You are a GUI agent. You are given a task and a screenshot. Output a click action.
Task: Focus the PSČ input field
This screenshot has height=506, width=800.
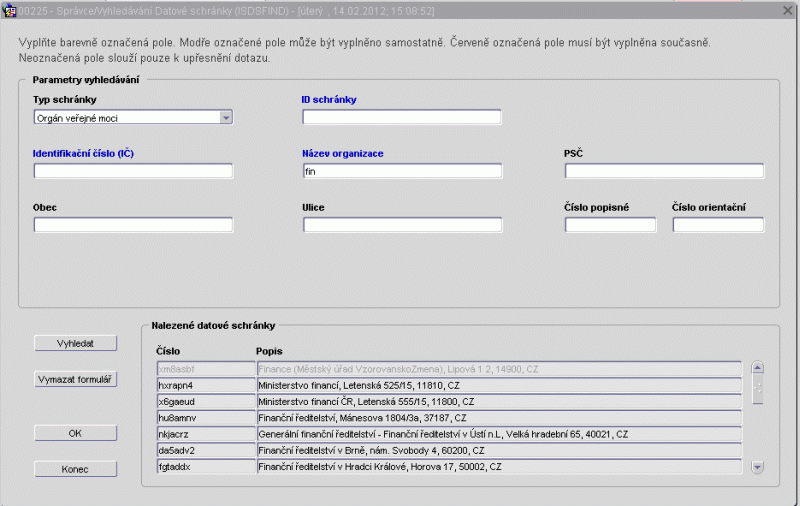tap(664, 171)
